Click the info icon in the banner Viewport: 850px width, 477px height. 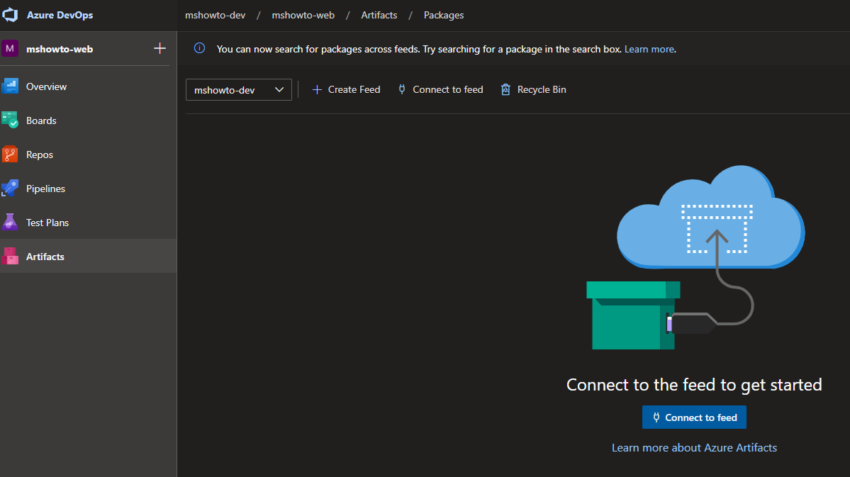click(199, 48)
